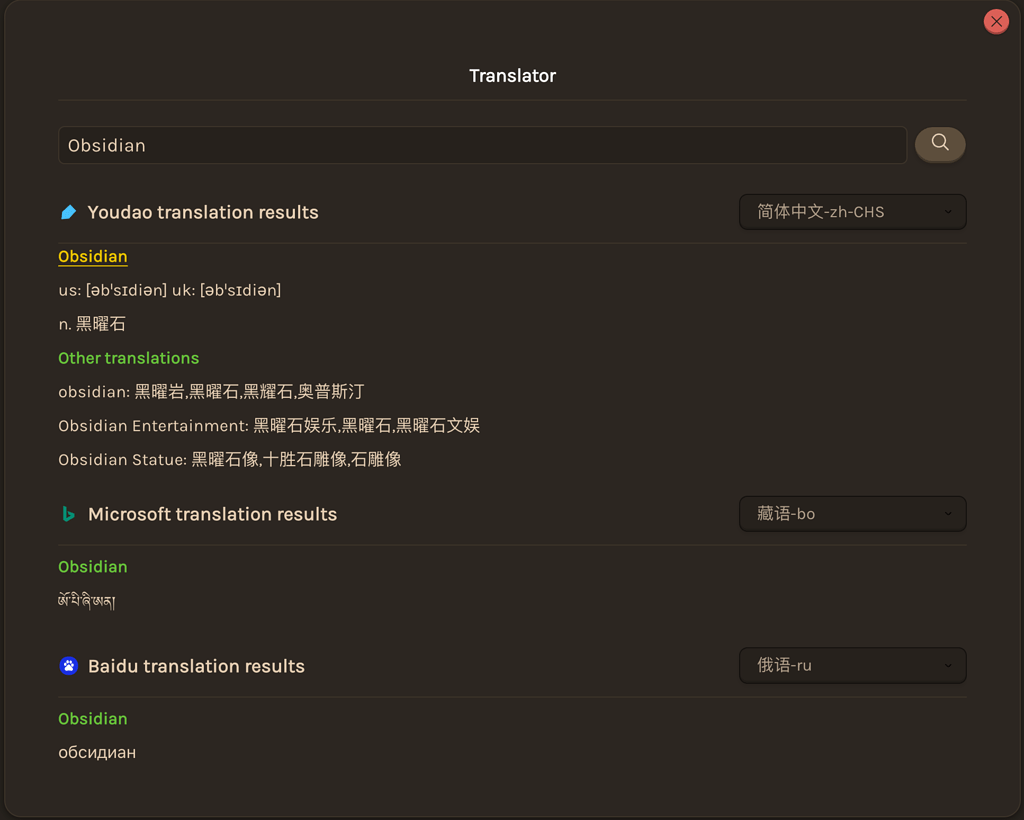Image resolution: width=1024 pixels, height=820 pixels.
Task: Select the Tibetan translation text
Action: (88, 600)
